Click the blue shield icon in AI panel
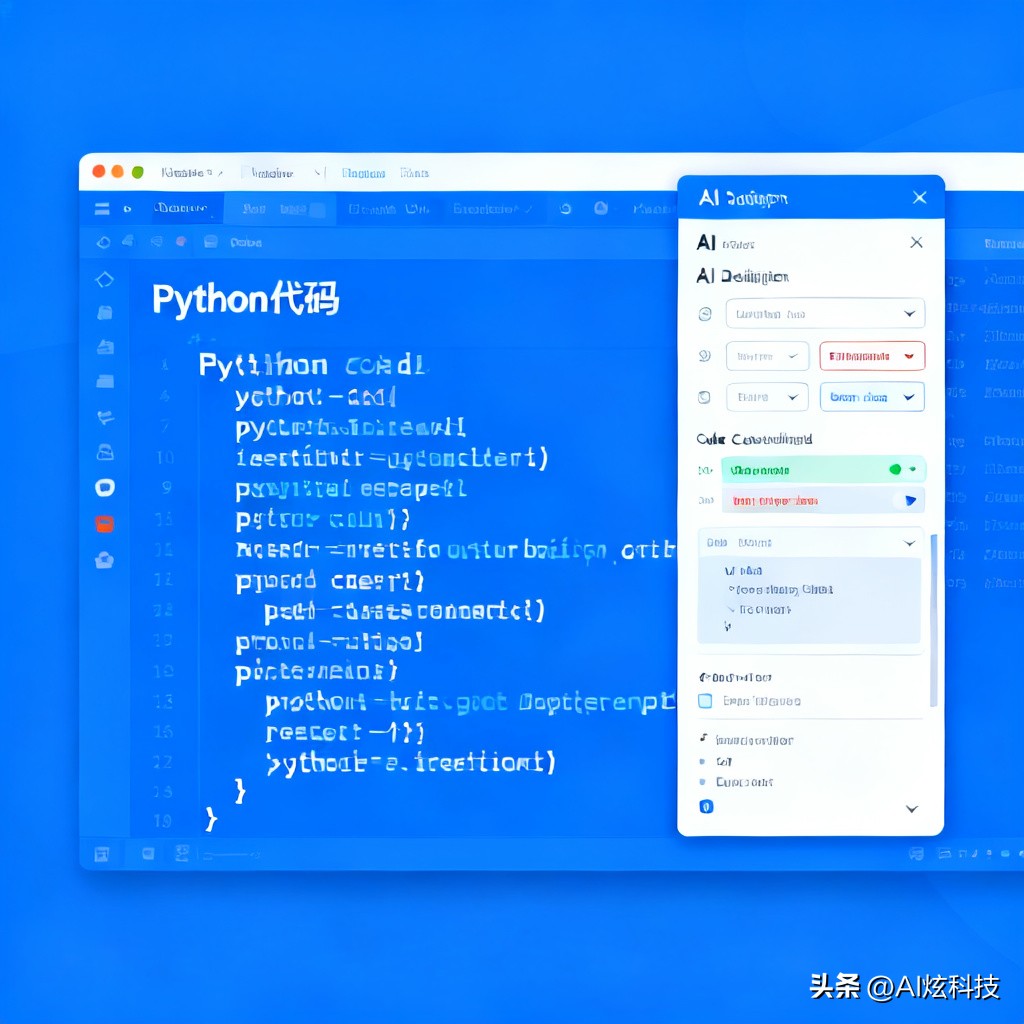 (706, 807)
